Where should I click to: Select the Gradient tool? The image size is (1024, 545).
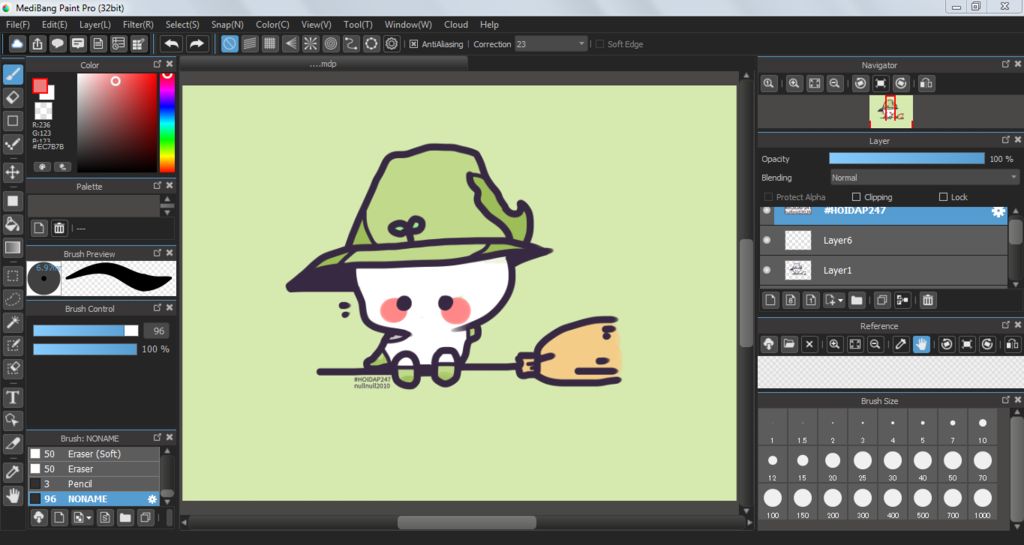pyautogui.click(x=12, y=247)
